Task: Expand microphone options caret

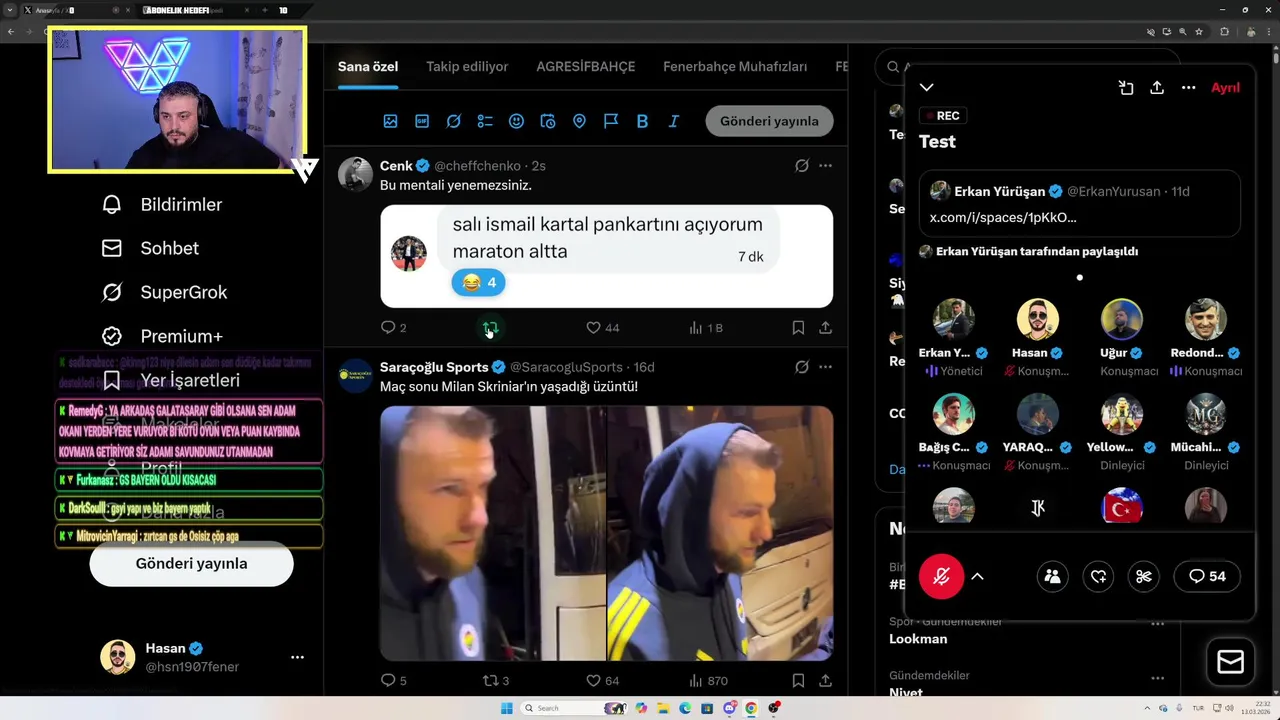Action: (x=978, y=576)
